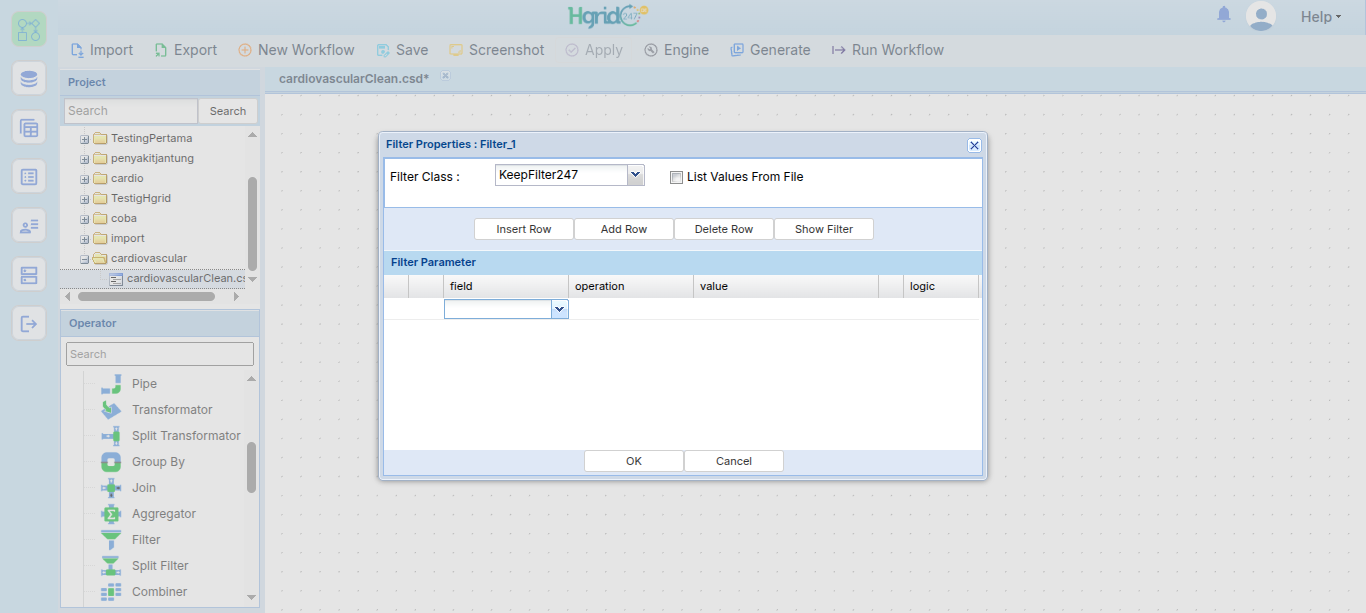Click the Show Filter button
This screenshot has width=1366, height=613.
coord(824,229)
